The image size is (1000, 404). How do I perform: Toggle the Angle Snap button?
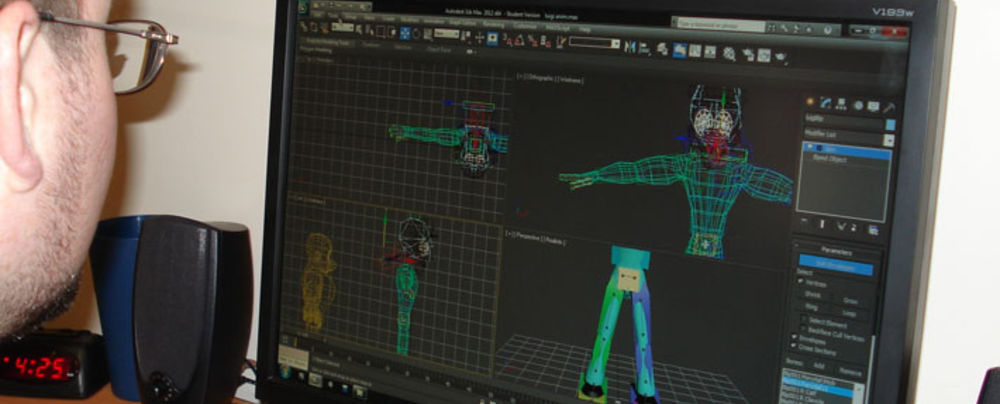pos(519,41)
